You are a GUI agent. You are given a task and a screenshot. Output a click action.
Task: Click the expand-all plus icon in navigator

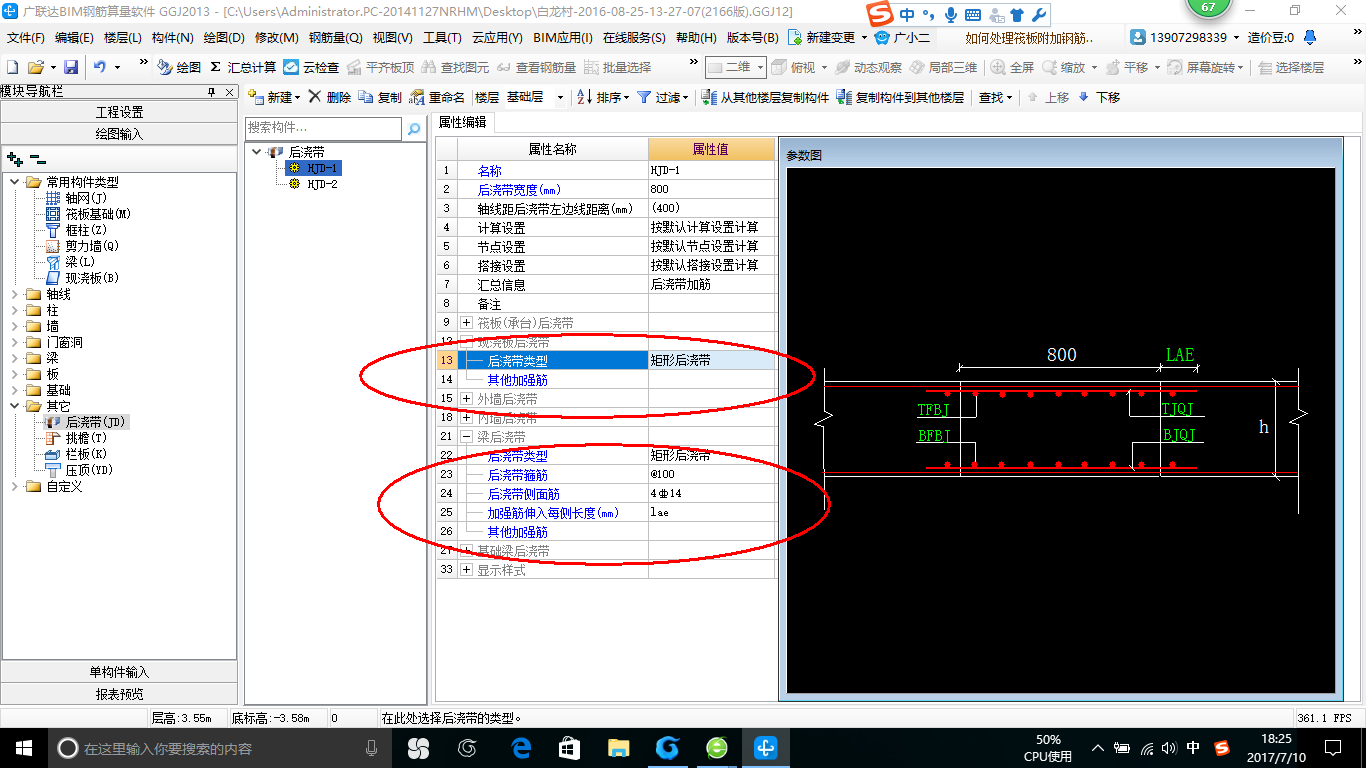pos(14,159)
